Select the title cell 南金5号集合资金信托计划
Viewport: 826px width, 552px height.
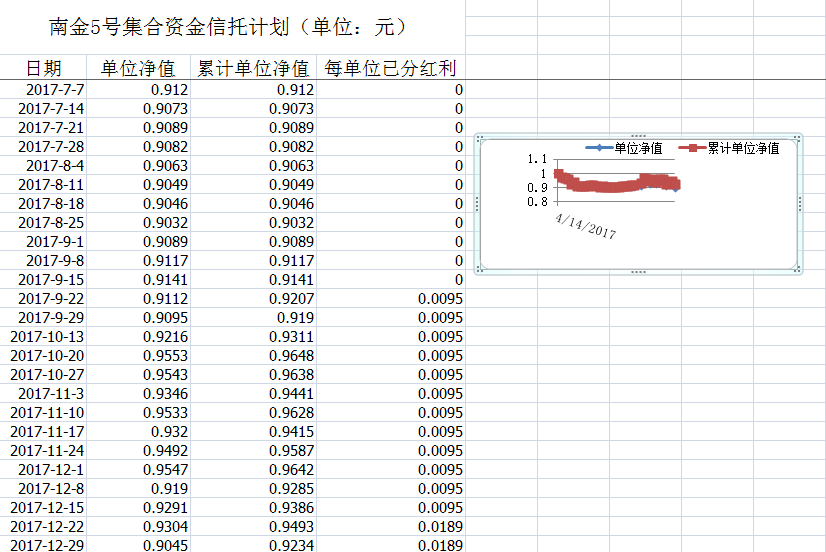(230, 27)
